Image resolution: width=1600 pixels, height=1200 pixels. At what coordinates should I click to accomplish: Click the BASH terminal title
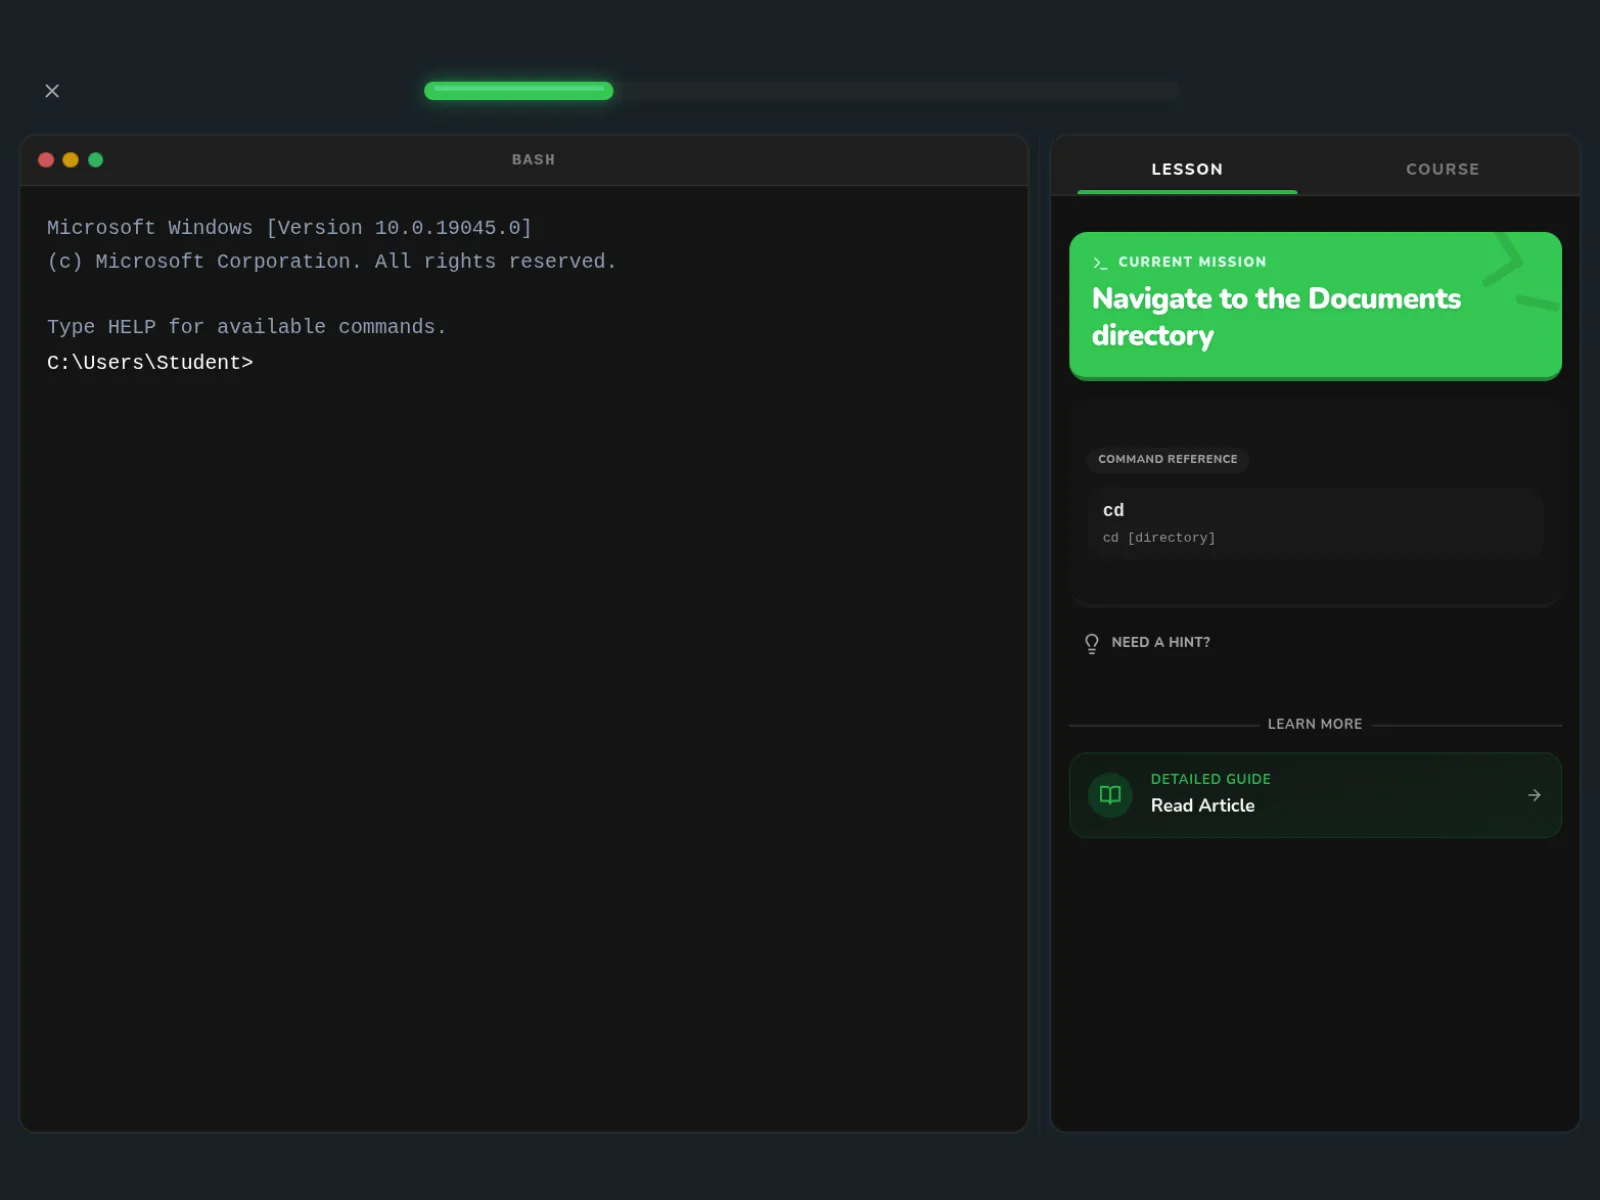coord(533,160)
